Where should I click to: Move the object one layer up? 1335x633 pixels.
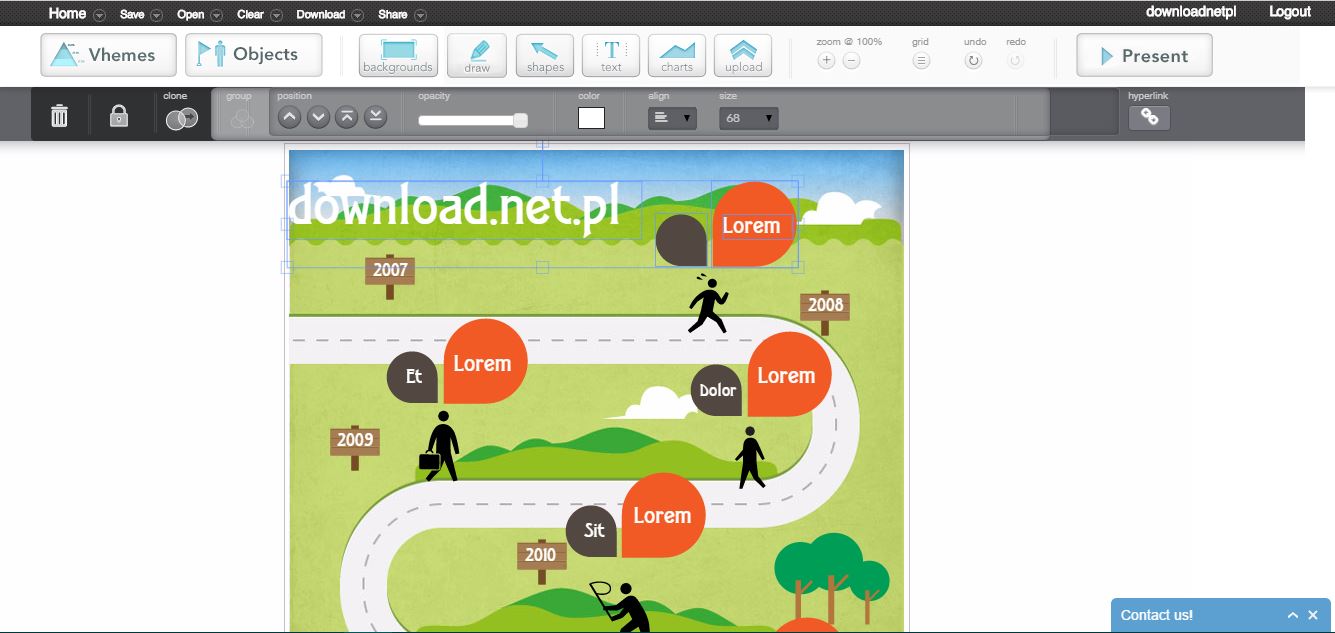[289, 117]
